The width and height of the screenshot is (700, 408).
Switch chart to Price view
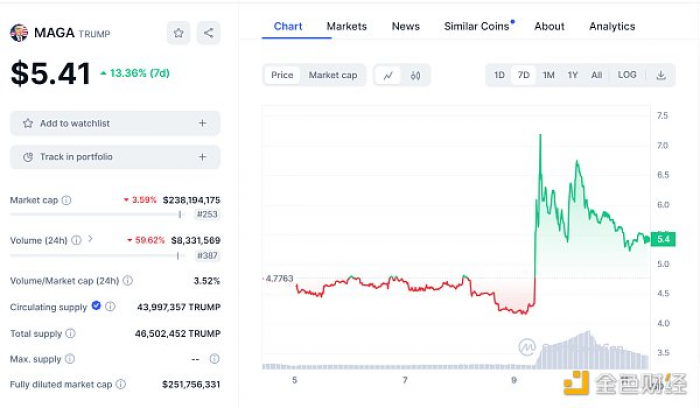click(x=282, y=75)
